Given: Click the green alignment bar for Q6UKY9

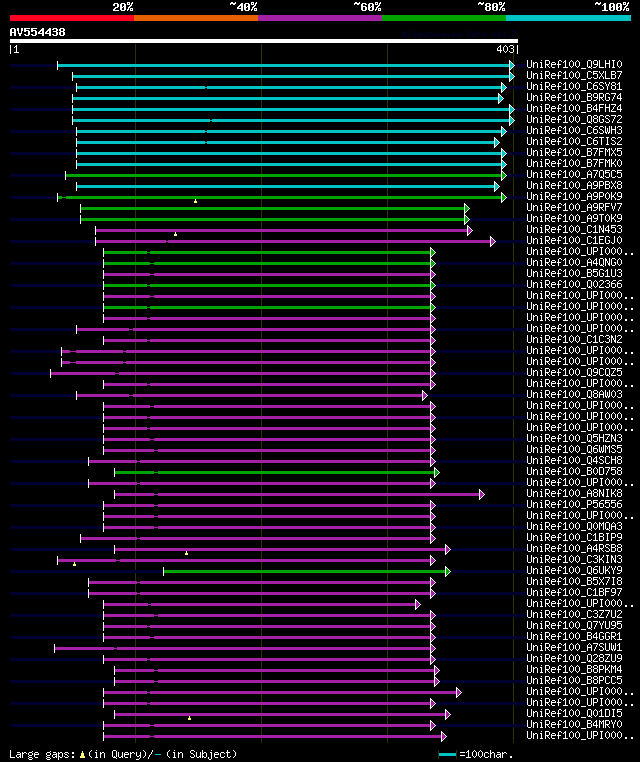Looking at the screenshot, I should [x=307, y=572].
